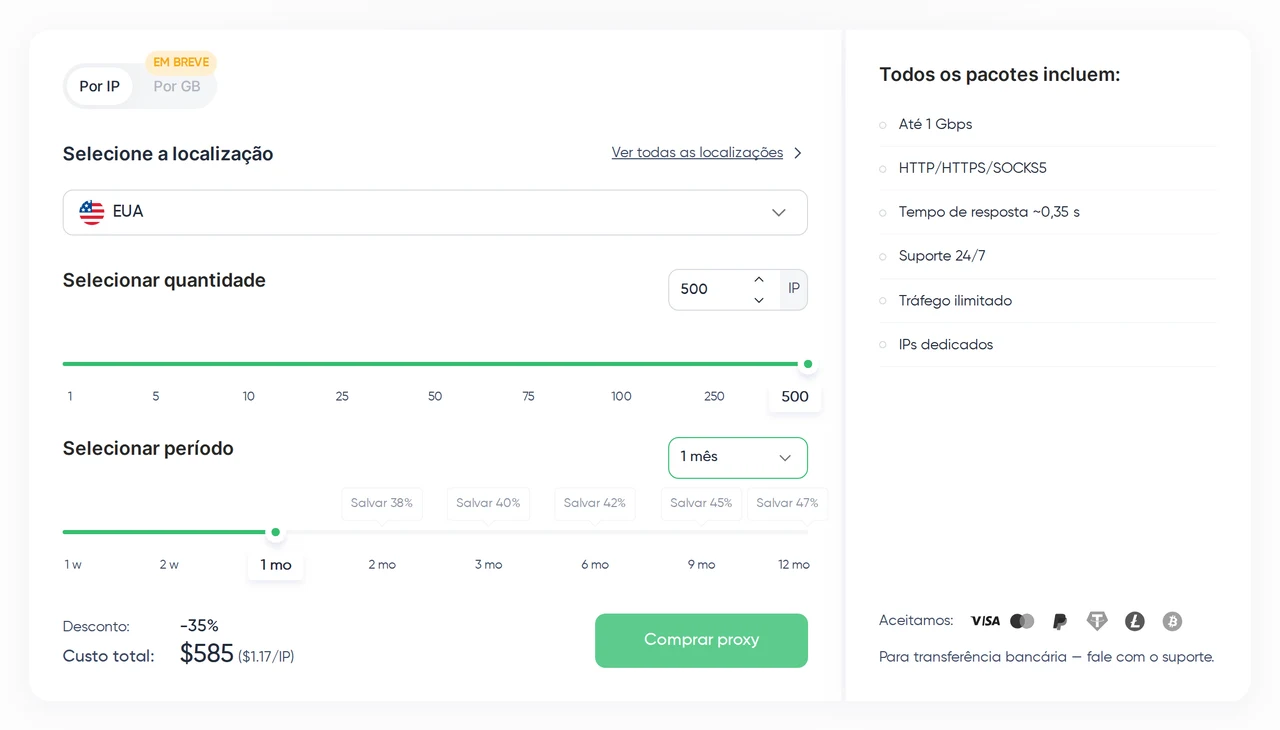Screen dimensions: 1280x730
Task: Choose the 1 mo period
Action: (x=276, y=565)
